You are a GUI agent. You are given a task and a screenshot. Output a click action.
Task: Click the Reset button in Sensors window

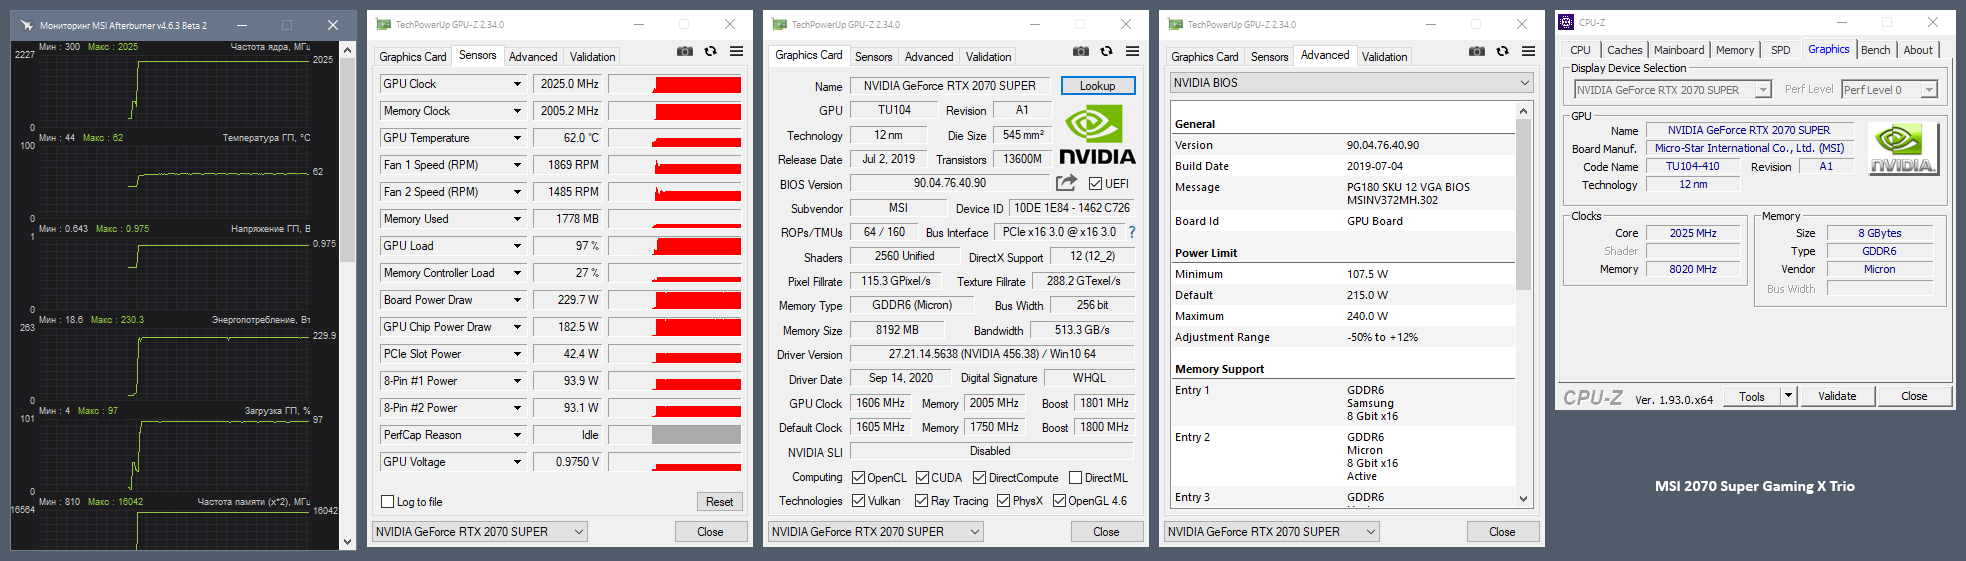(x=719, y=502)
